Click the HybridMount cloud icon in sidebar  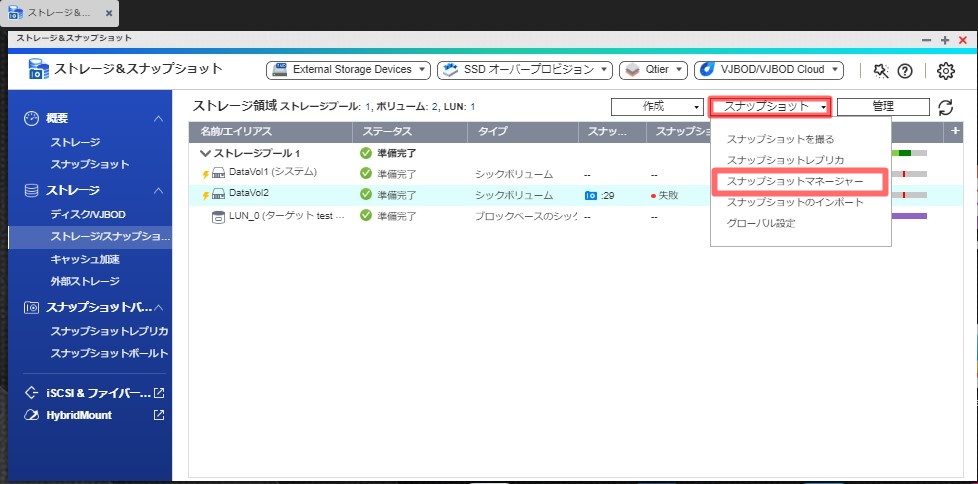pyautogui.click(x=31, y=415)
